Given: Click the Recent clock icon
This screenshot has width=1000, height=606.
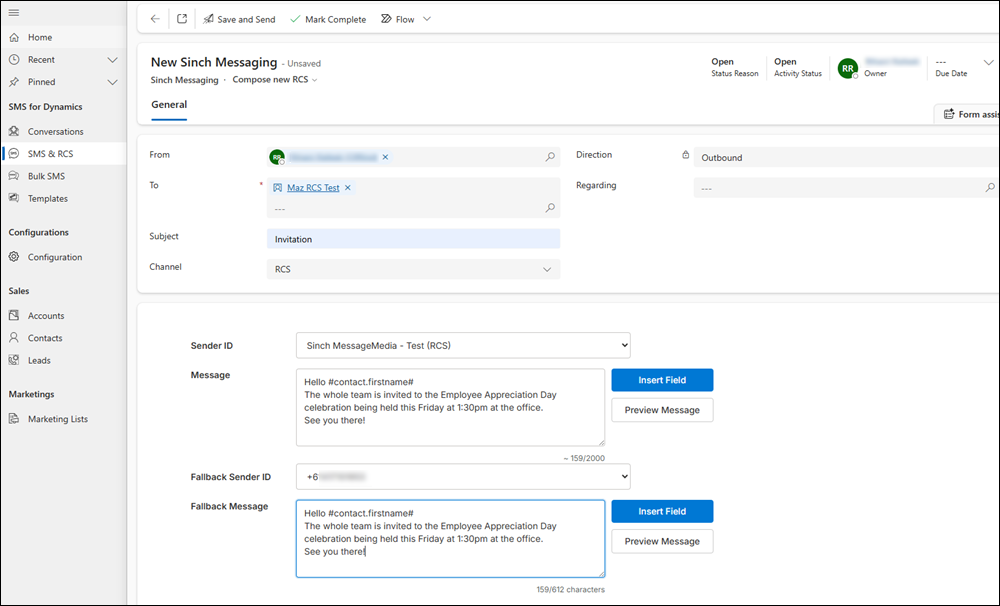Looking at the screenshot, I should pyautogui.click(x=14, y=59).
